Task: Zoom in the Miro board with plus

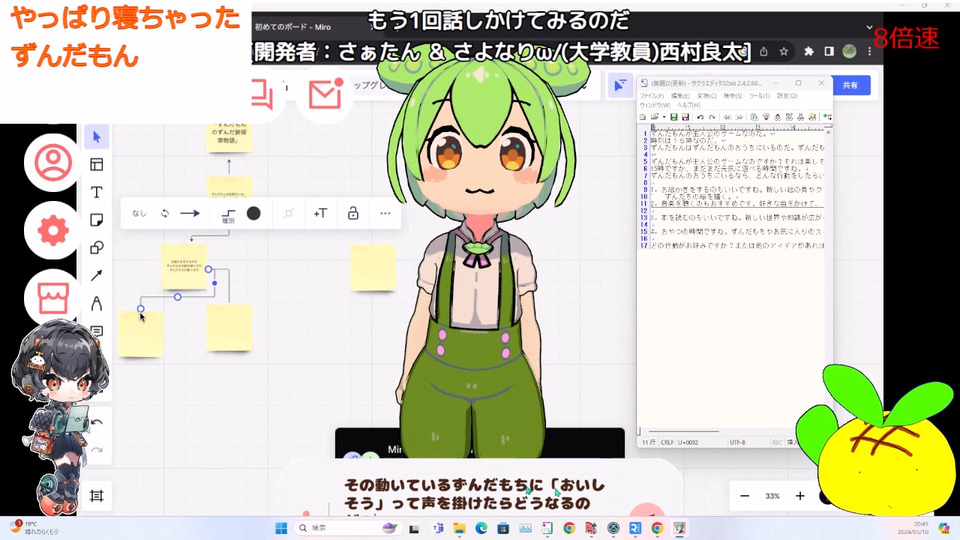Action: (800, 496)
